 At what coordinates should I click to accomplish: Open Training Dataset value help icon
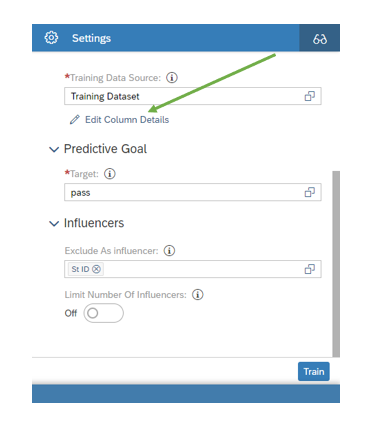pos(310,96)
